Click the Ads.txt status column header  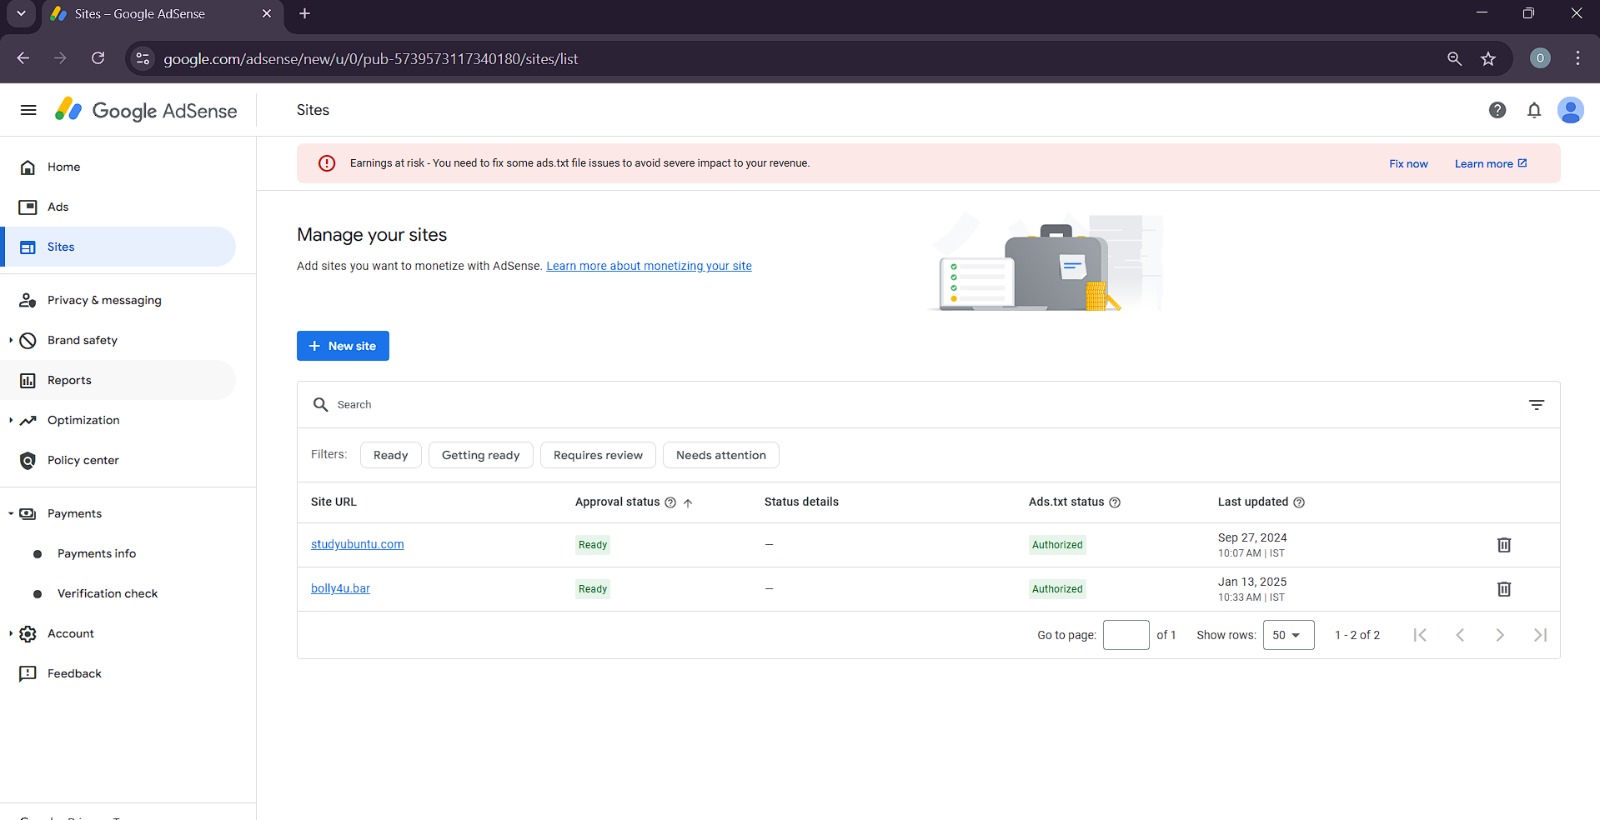1066,502
